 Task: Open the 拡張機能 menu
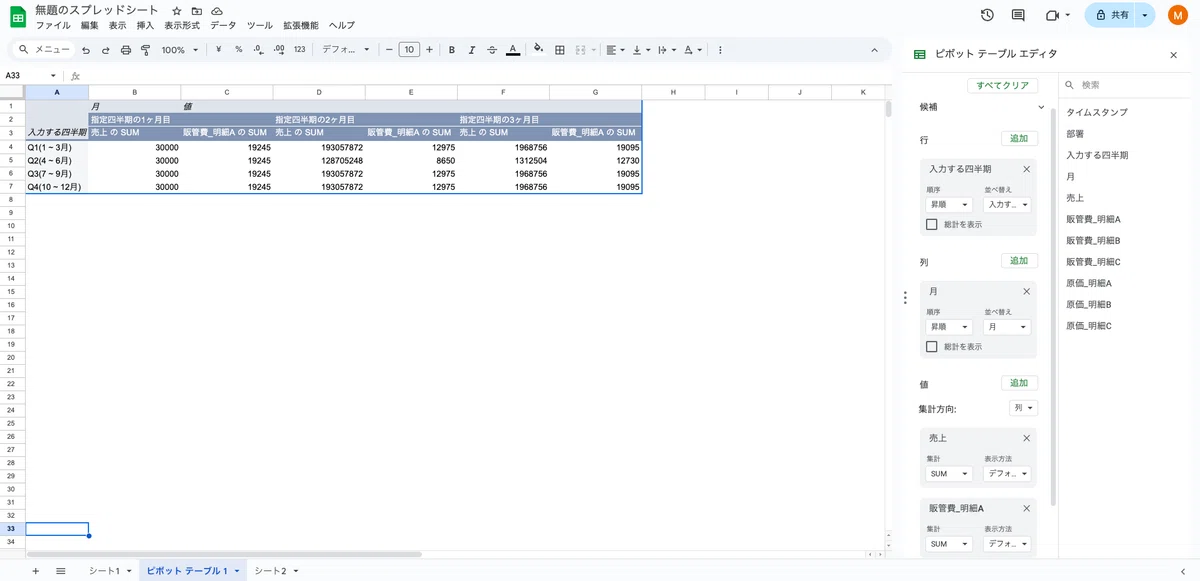pyautogui.click(x=301, y=25)
